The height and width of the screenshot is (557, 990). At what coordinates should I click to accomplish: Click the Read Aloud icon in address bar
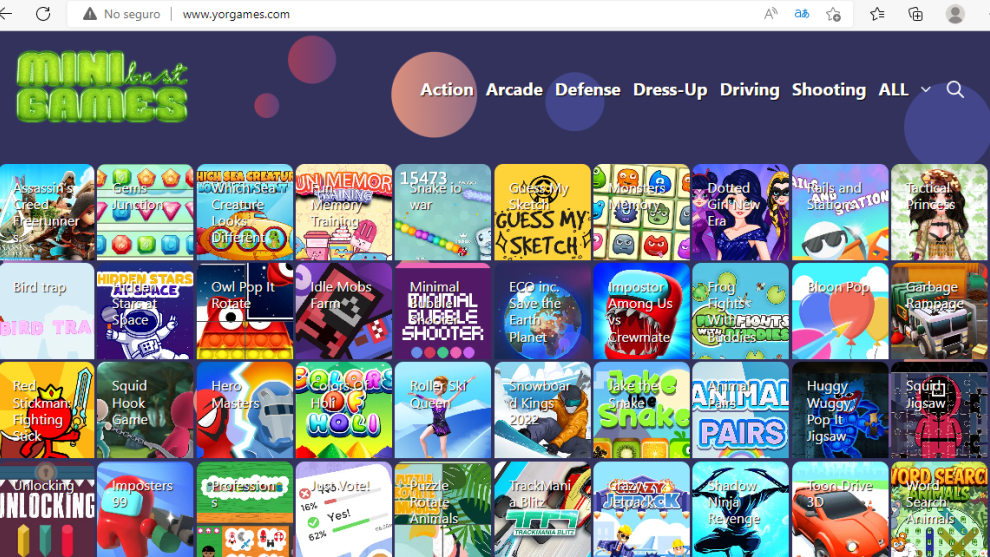[x=770, y=14]
